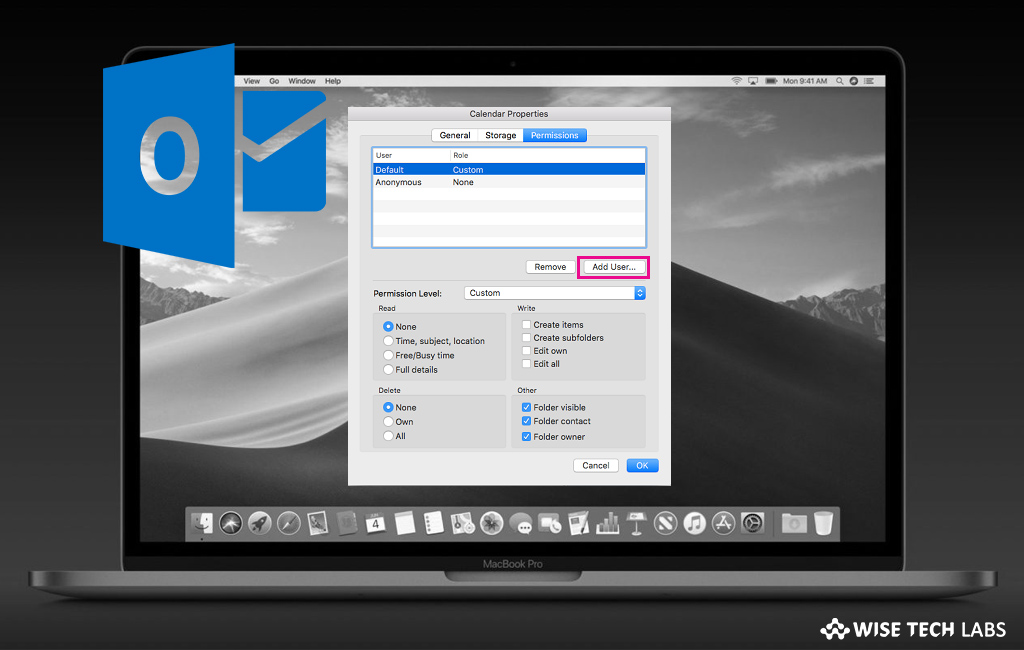Screen dimensions: 1024x650
Task: Launch the Music app from dock
Action: [x=694, y=523]
